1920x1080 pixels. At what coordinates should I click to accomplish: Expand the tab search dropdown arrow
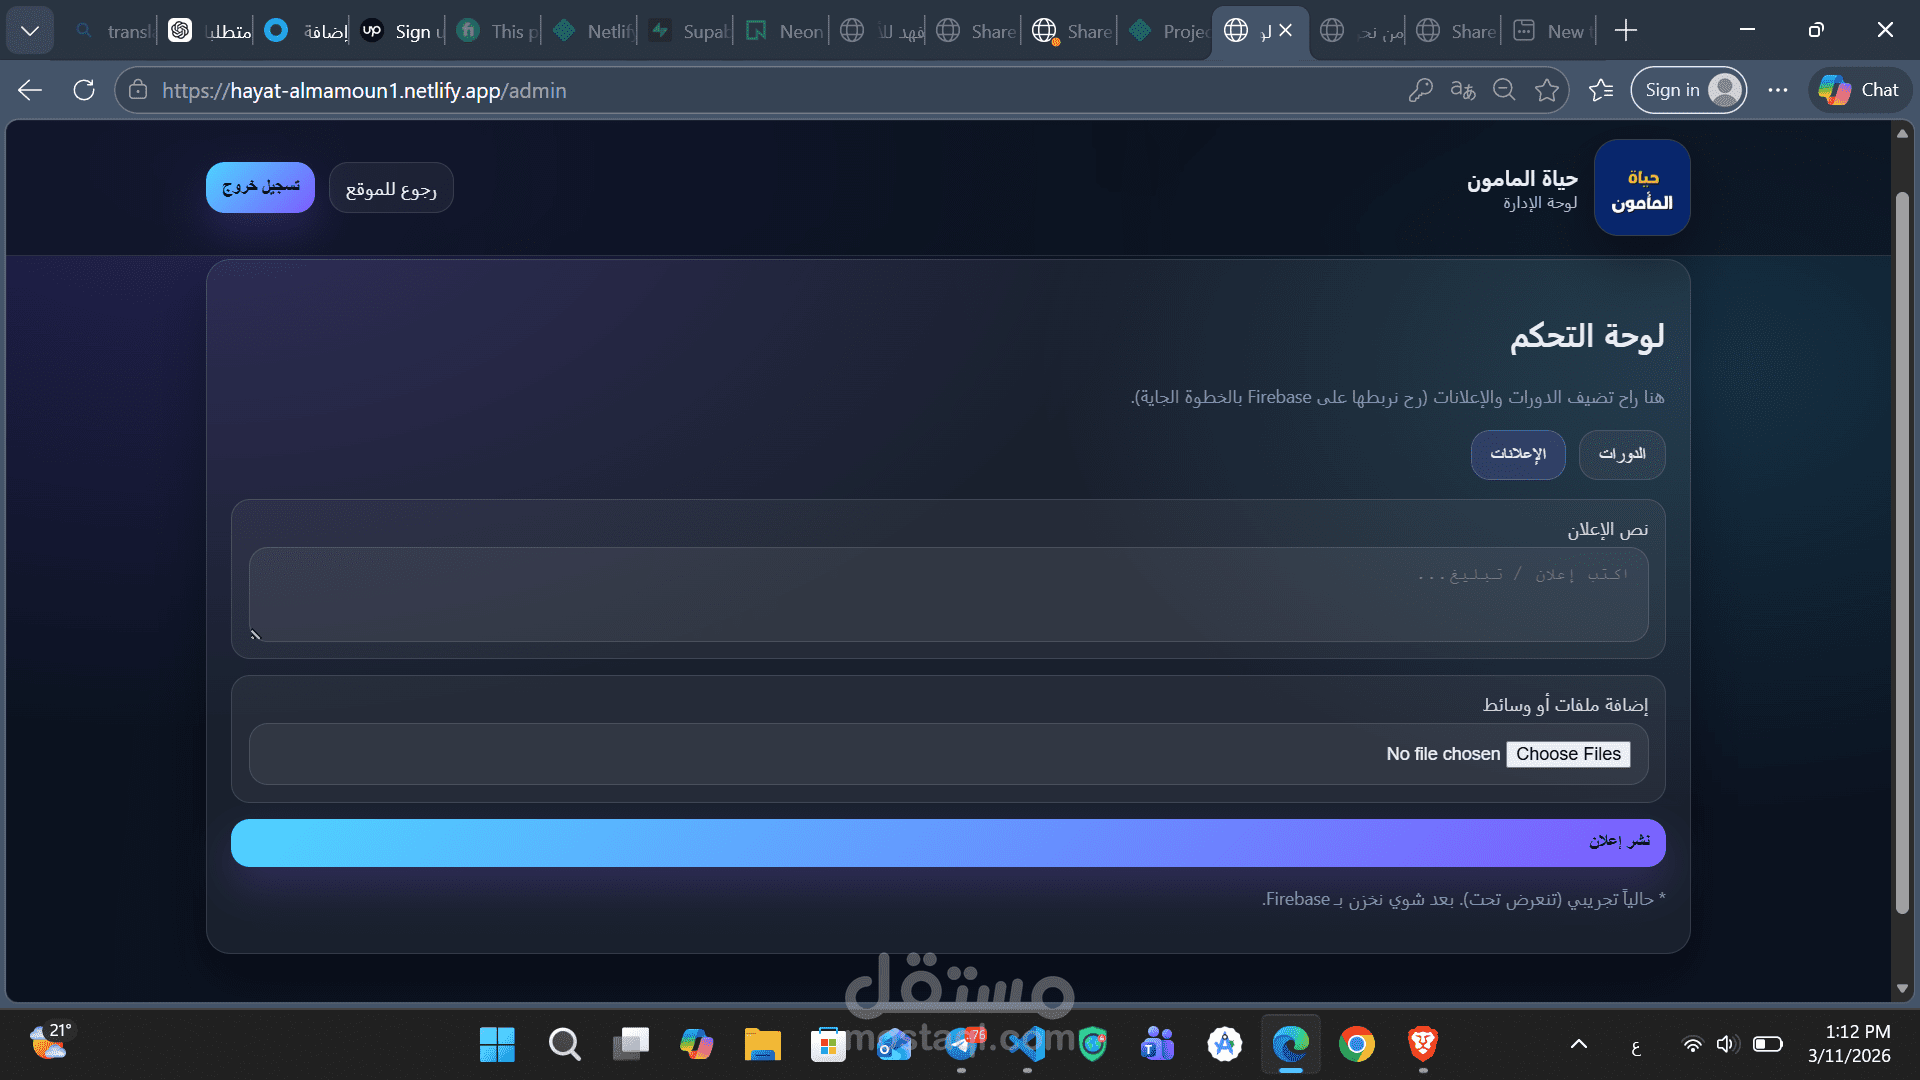[30, 31]
